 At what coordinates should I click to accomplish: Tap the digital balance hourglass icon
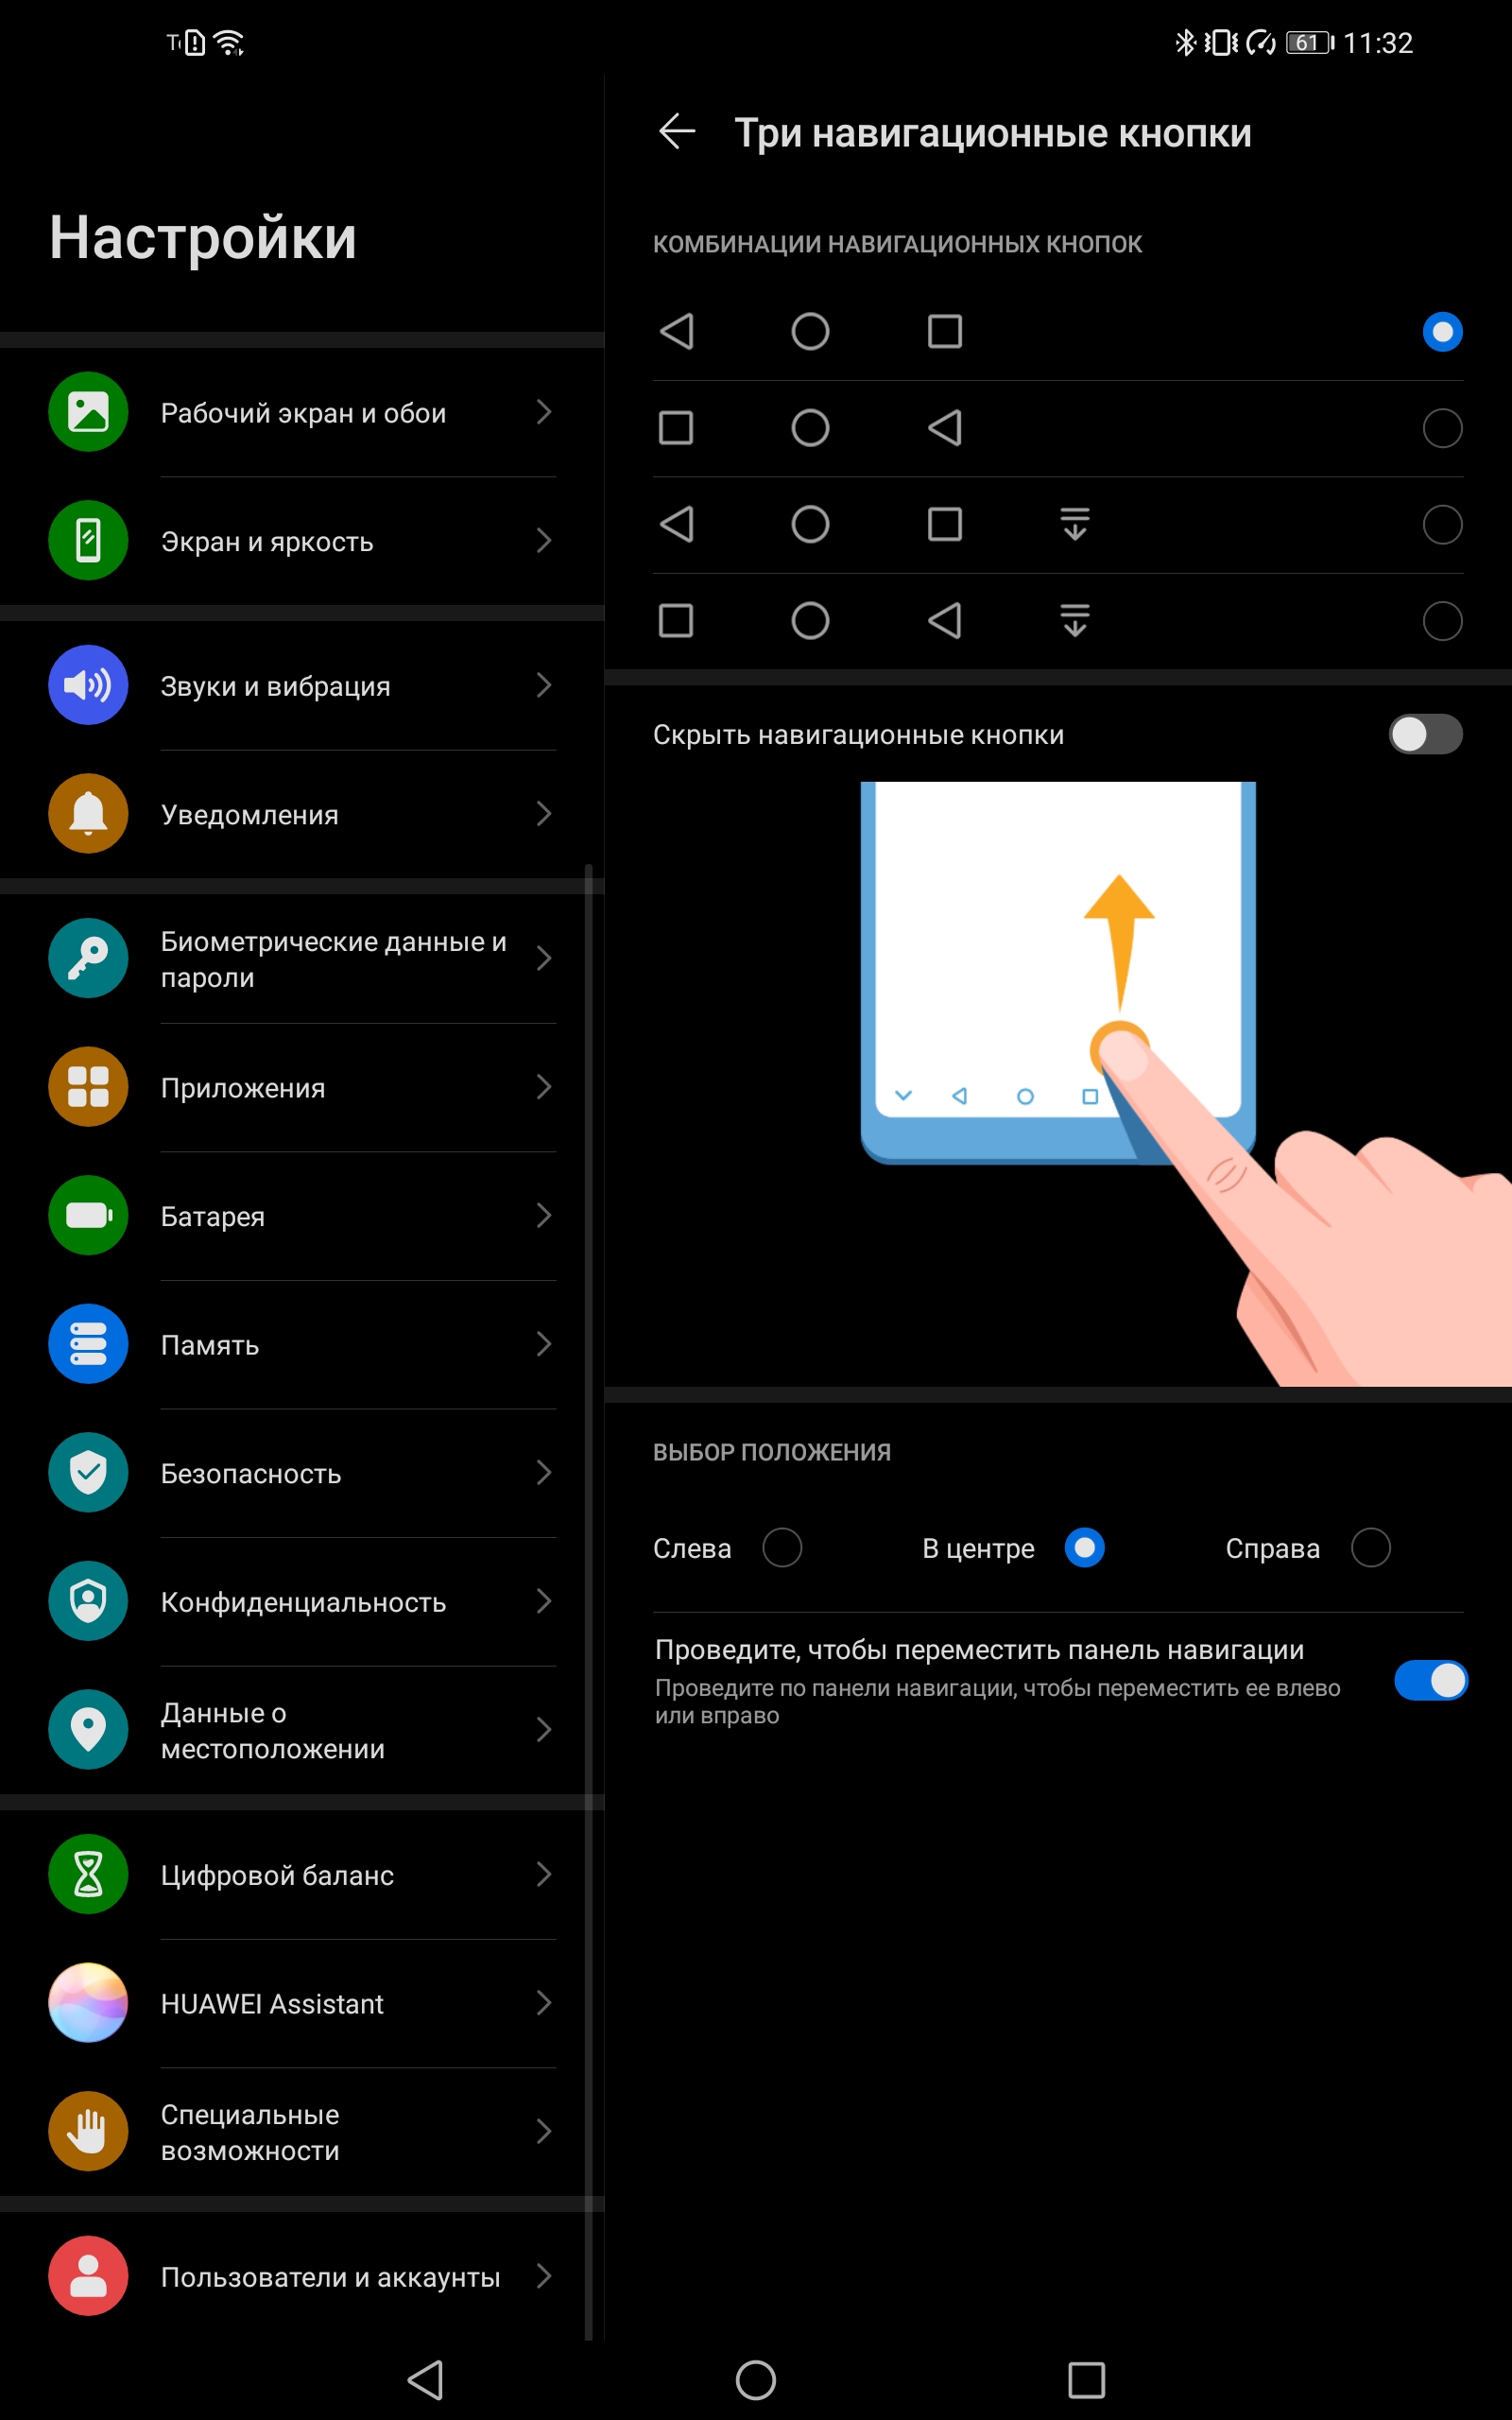click(88, 1874)
